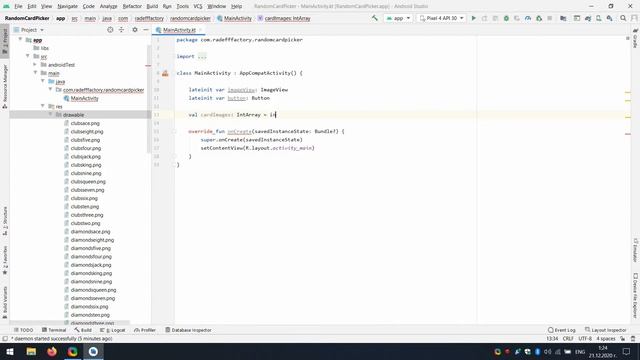Open the AVD Manager icon in toolbar
640x360 pixels.
coord(598,18)
